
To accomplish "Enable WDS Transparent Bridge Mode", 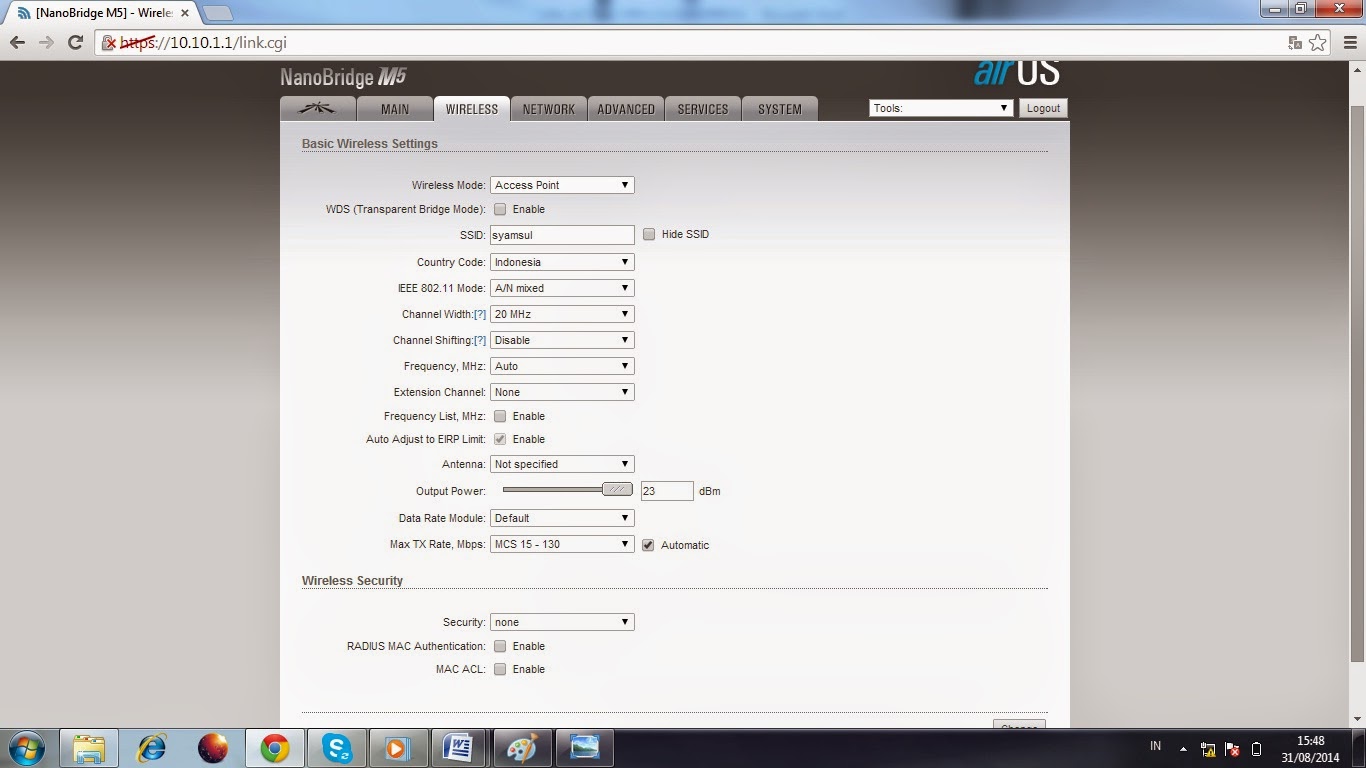I will tap(500, 209).
